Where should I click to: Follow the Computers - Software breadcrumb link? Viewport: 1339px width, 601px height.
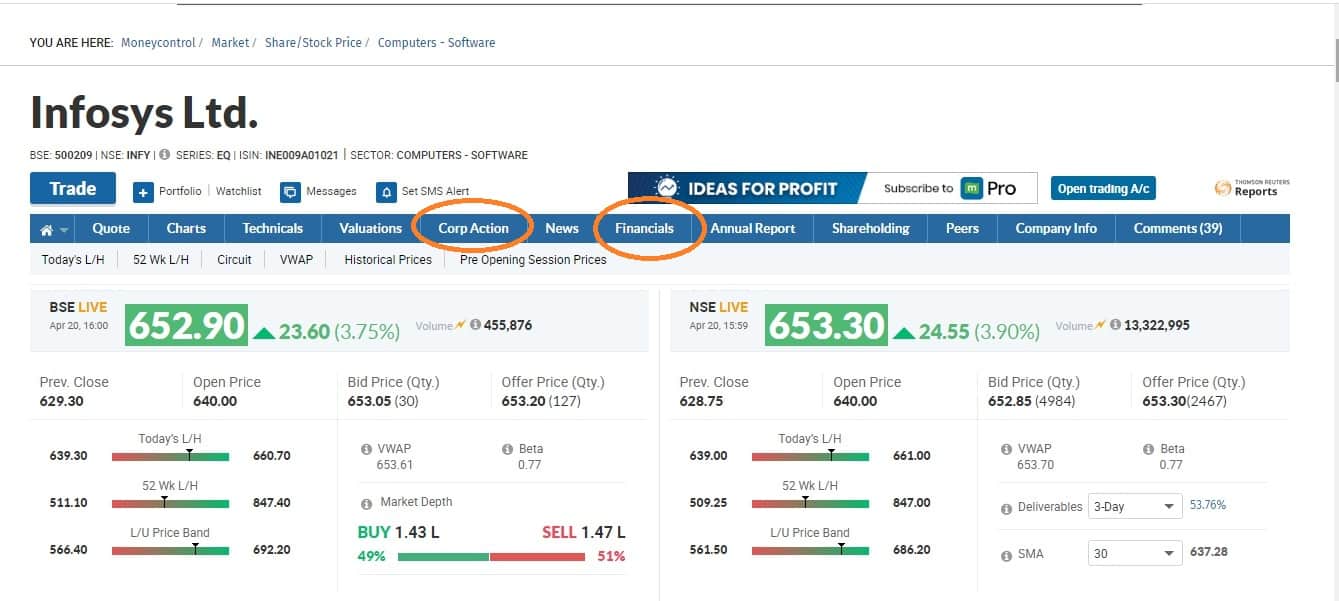pyautogui.click(x=436, y=43)
